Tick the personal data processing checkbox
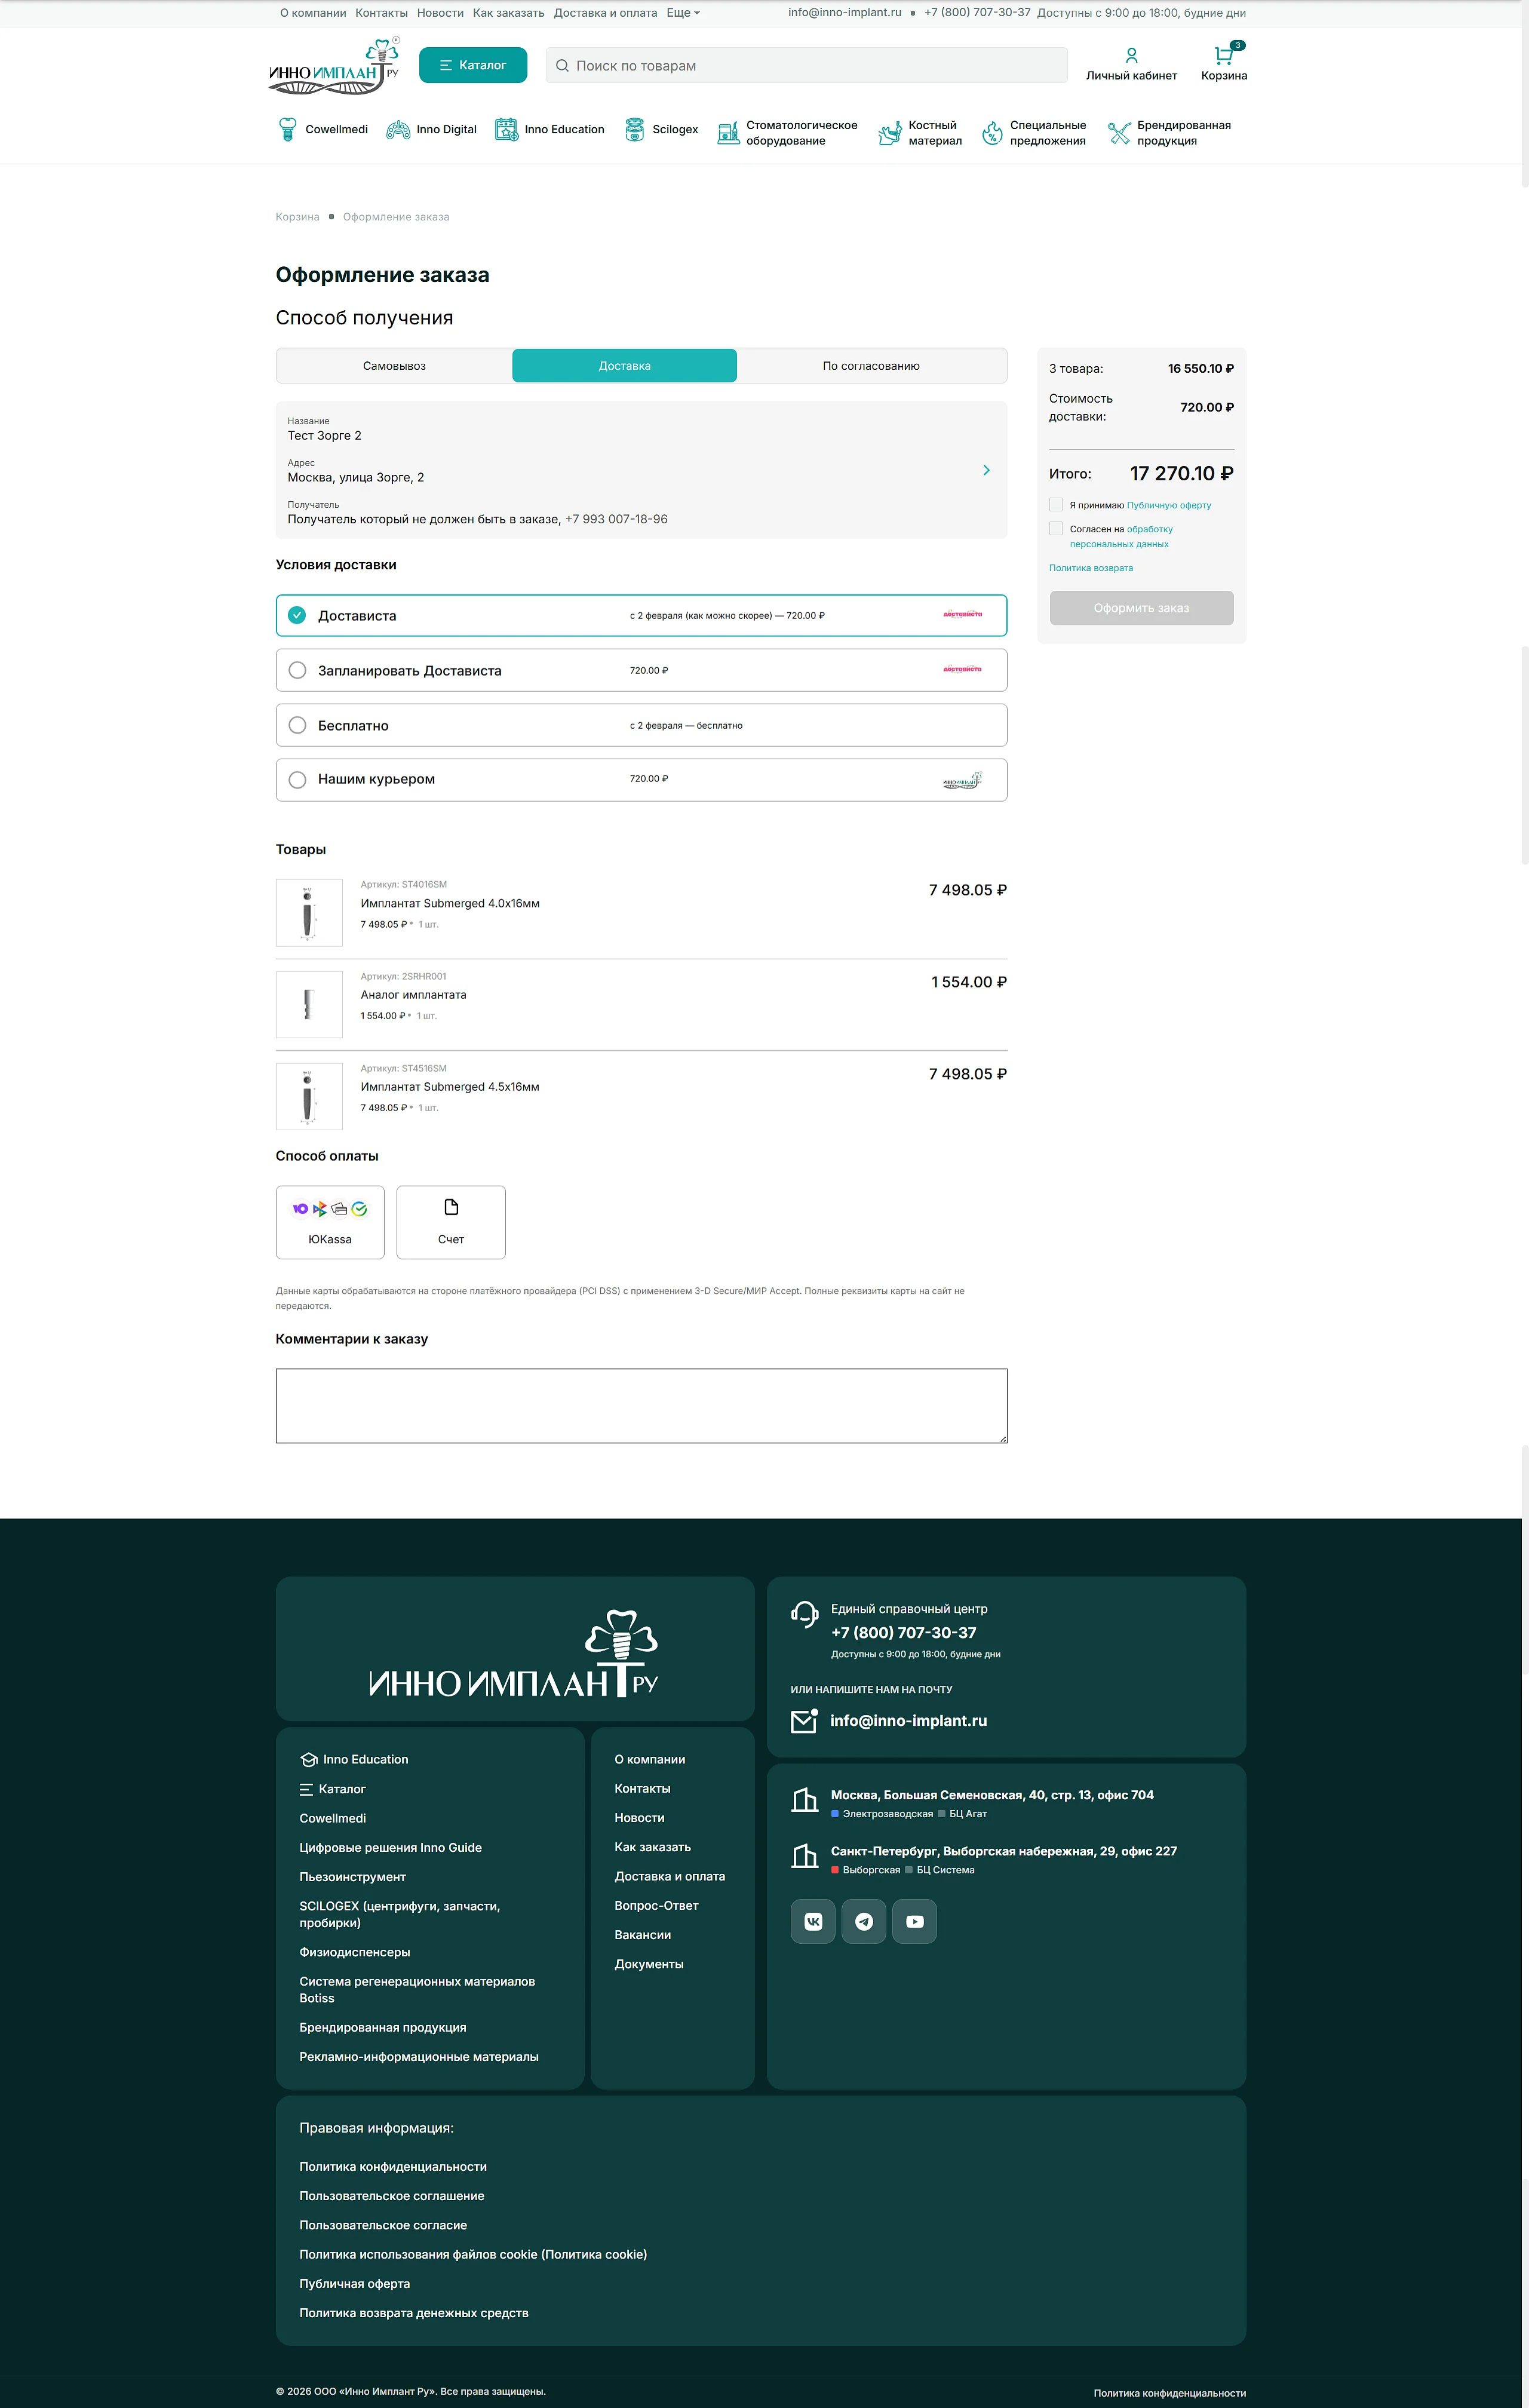The image size is (1529, 2408). (x=1056, y=529)
